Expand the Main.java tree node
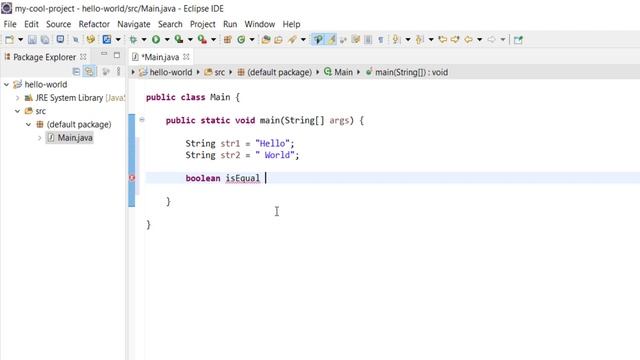 click(40, 138)
